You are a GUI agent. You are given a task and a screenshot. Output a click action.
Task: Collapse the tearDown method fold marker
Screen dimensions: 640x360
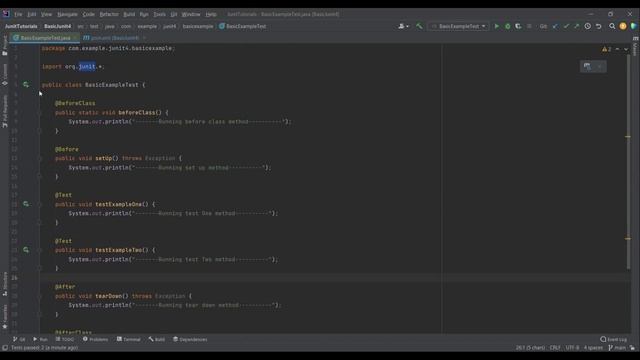coord(40,296)
